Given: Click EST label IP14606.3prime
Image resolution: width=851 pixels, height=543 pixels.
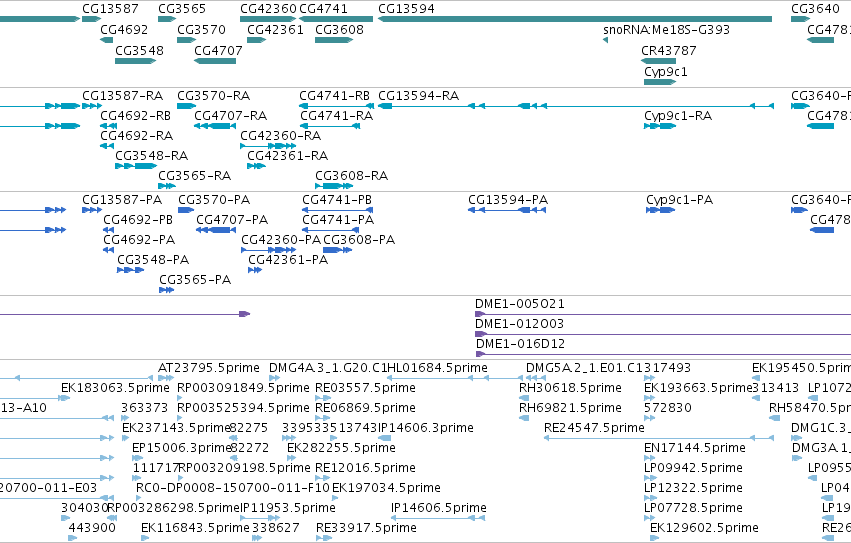Looking at the screenshot, I should click(426, 428).
